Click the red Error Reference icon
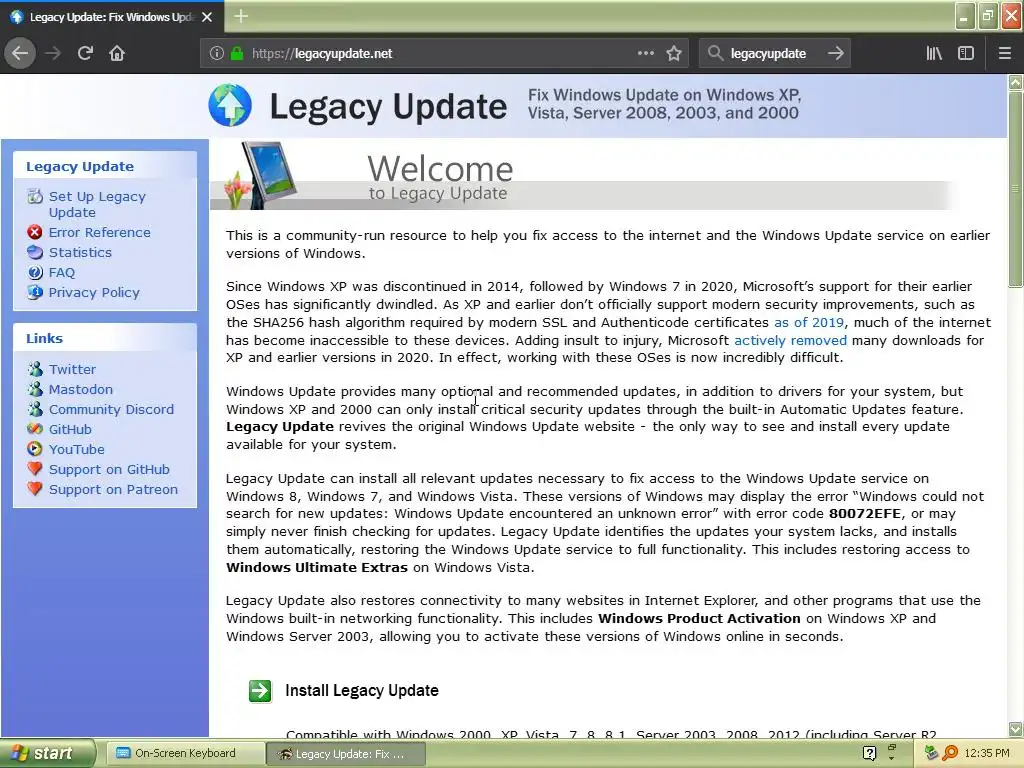Viewport: 1024px width, 768px height. (35, 232)
